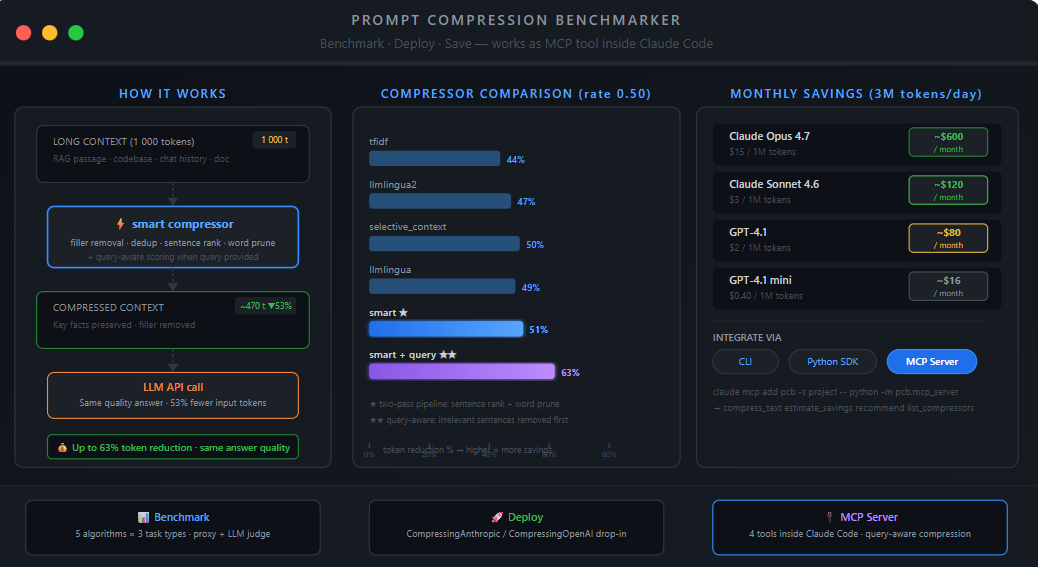
Task: Click the ~$120 / month savings badge
Action: tap(948, 190)
